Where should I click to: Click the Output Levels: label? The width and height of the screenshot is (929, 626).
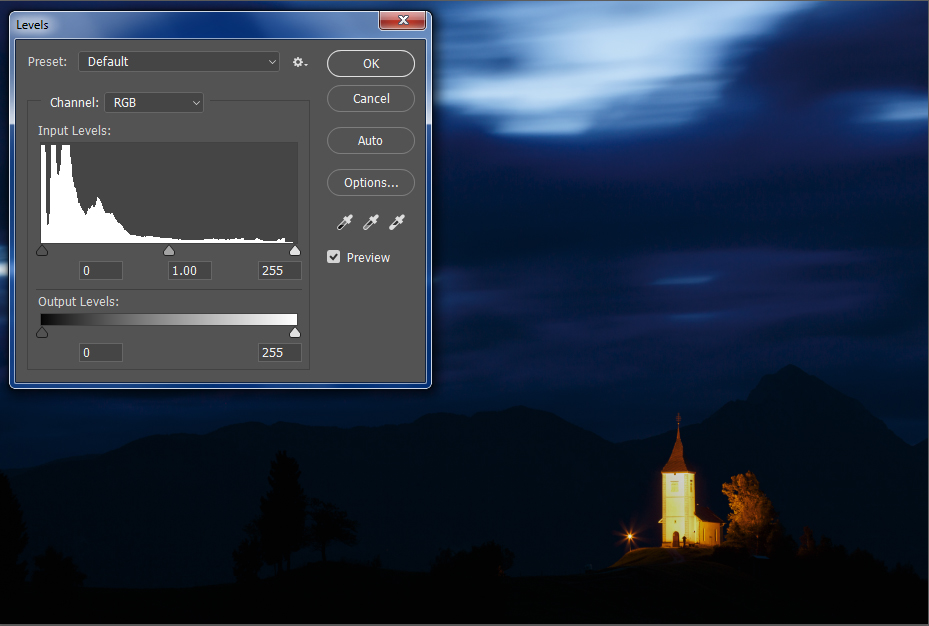coord(79,301)
